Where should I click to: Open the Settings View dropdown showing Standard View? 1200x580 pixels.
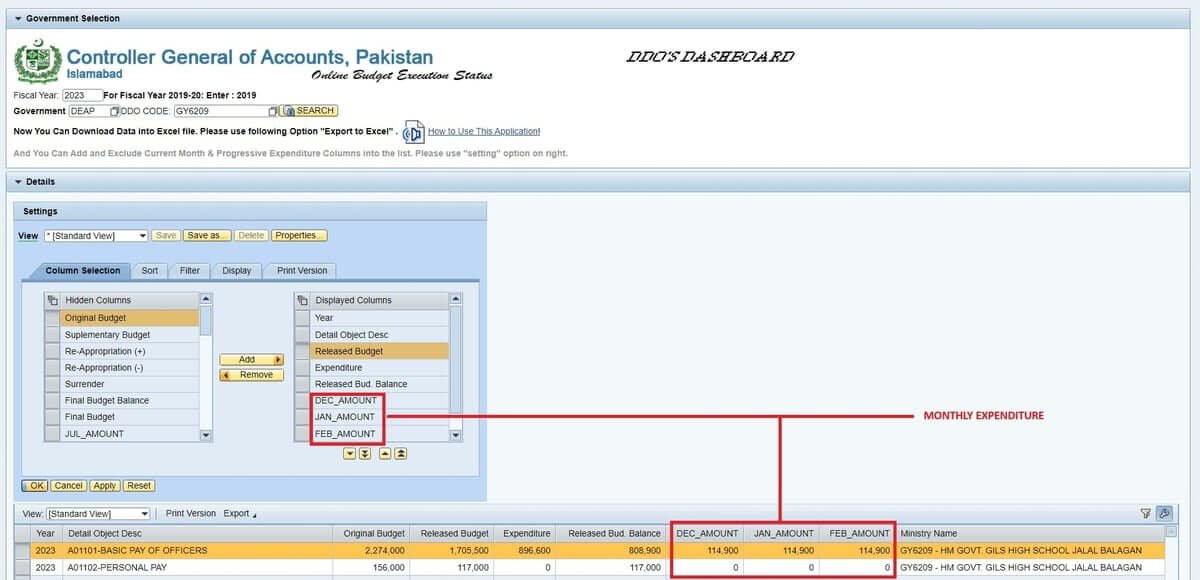coord(141,235)
